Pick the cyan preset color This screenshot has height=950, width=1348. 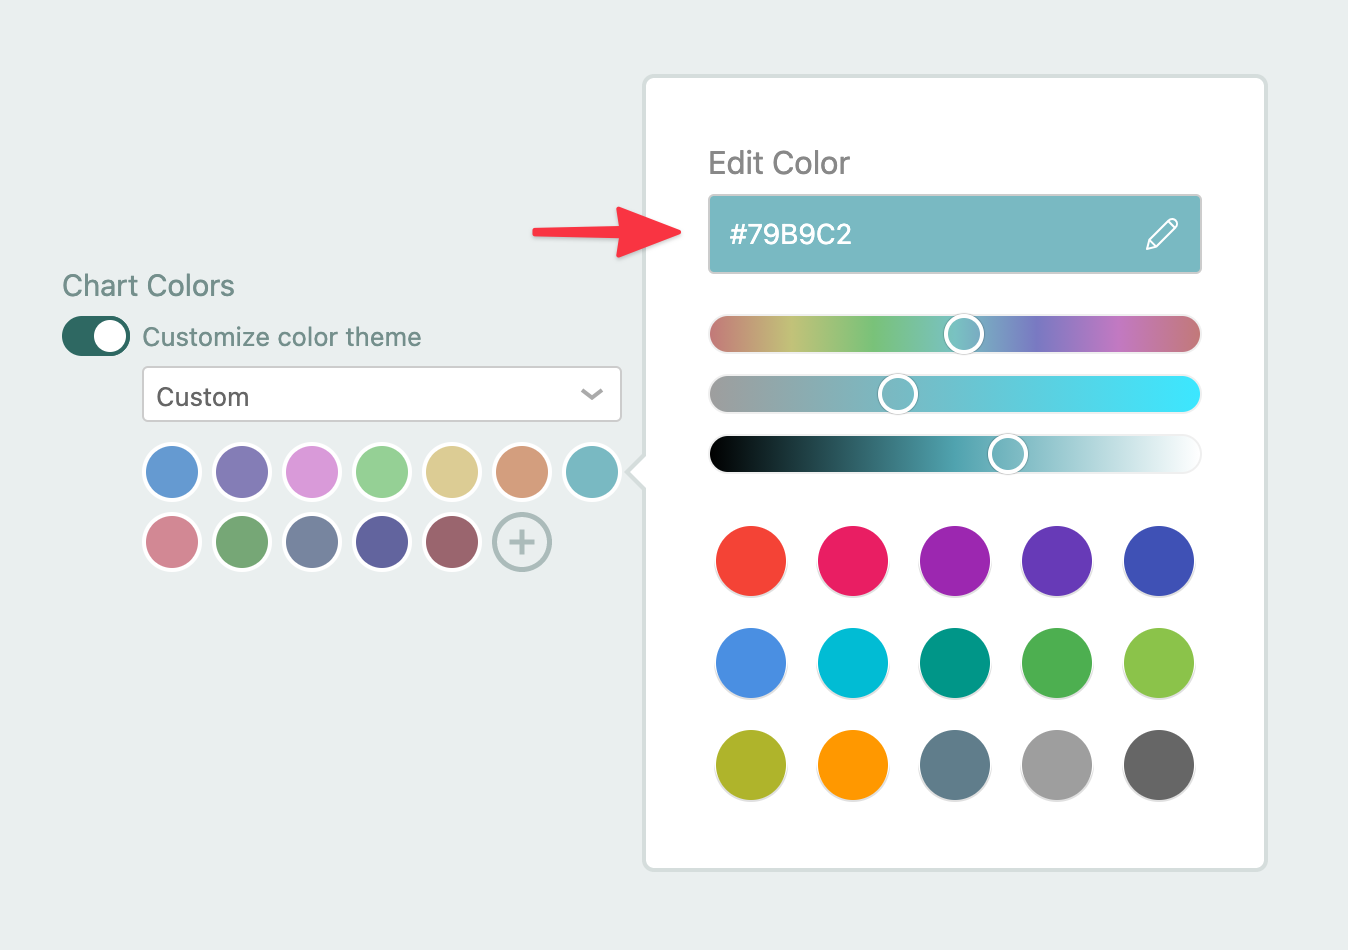(853, 663)
